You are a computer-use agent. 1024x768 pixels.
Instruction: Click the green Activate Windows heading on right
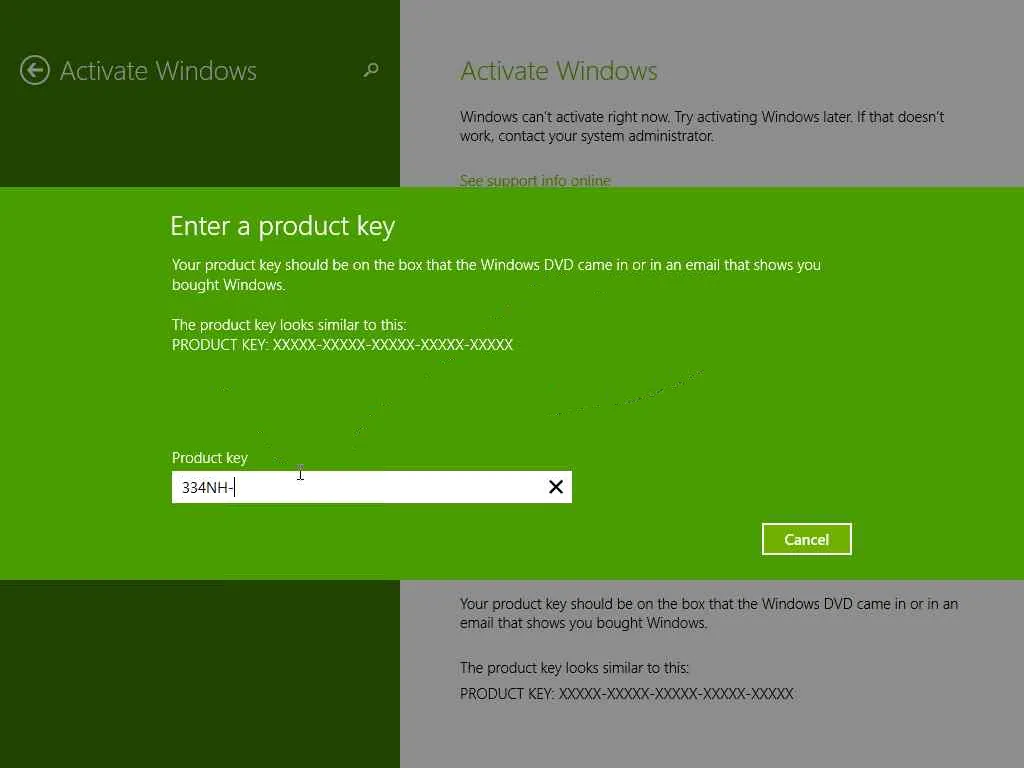558,71
